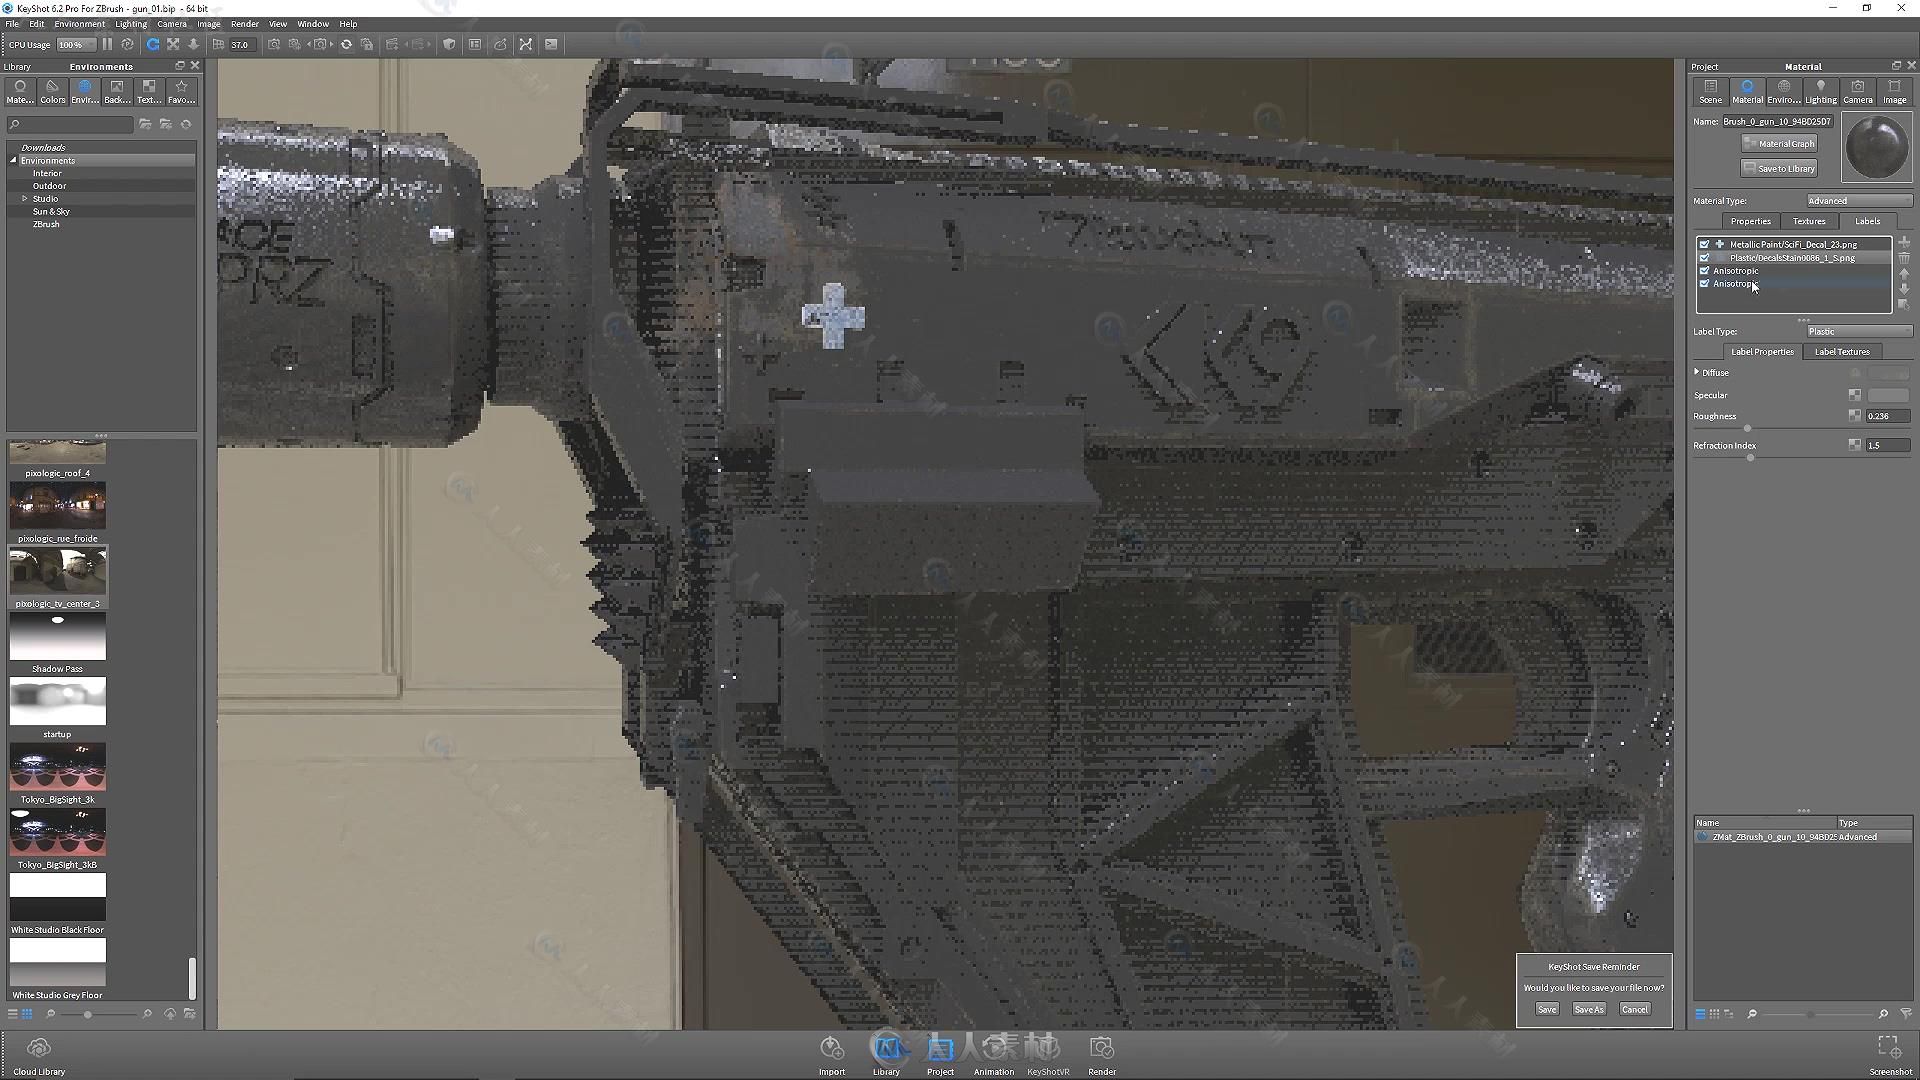Click the Cancel button in the save reminder
The height and width of the screenshot is (1080, 1920).
pos(1635,1007)
